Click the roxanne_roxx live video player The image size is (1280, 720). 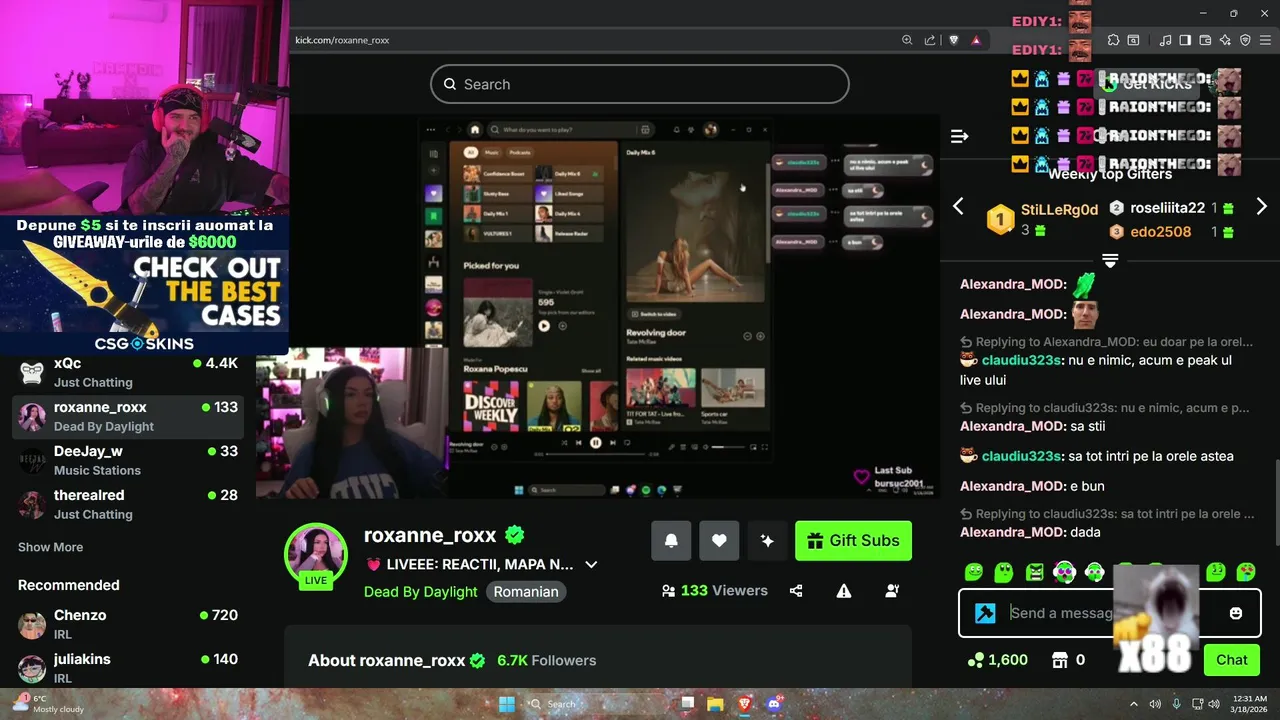click(x=598, y=305)
